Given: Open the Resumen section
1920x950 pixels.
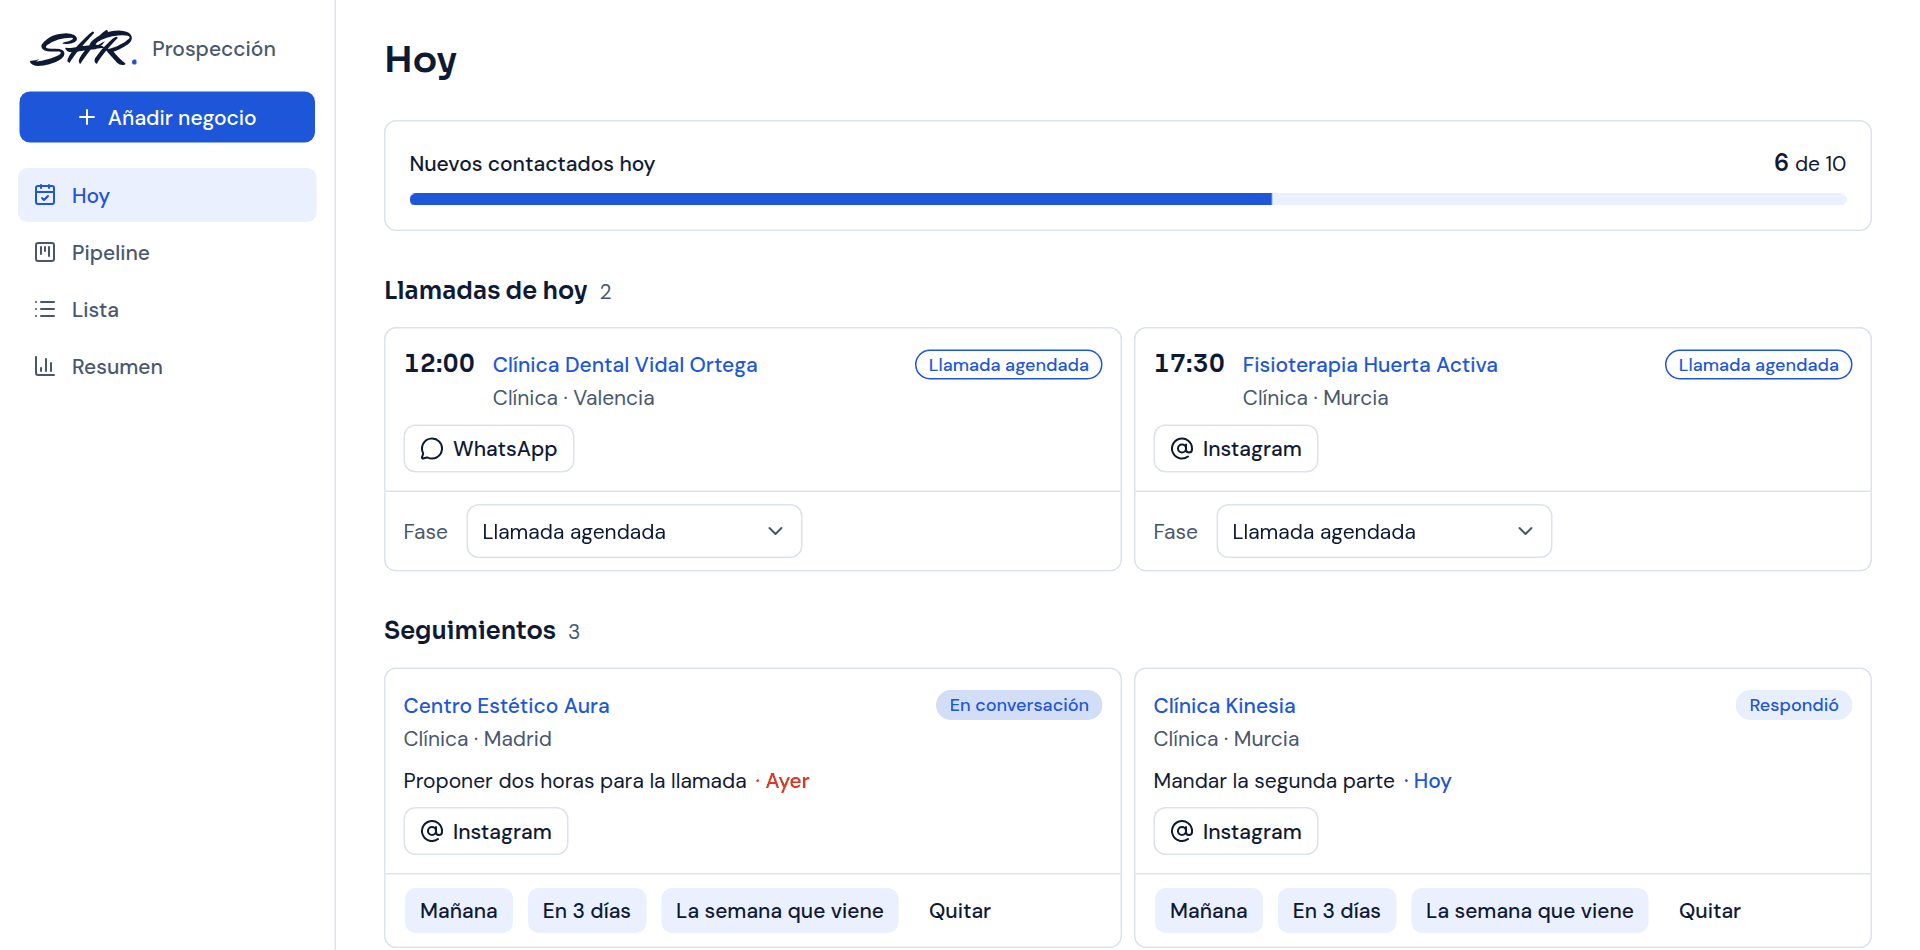Looking at the screenshot, I should 167,366.
